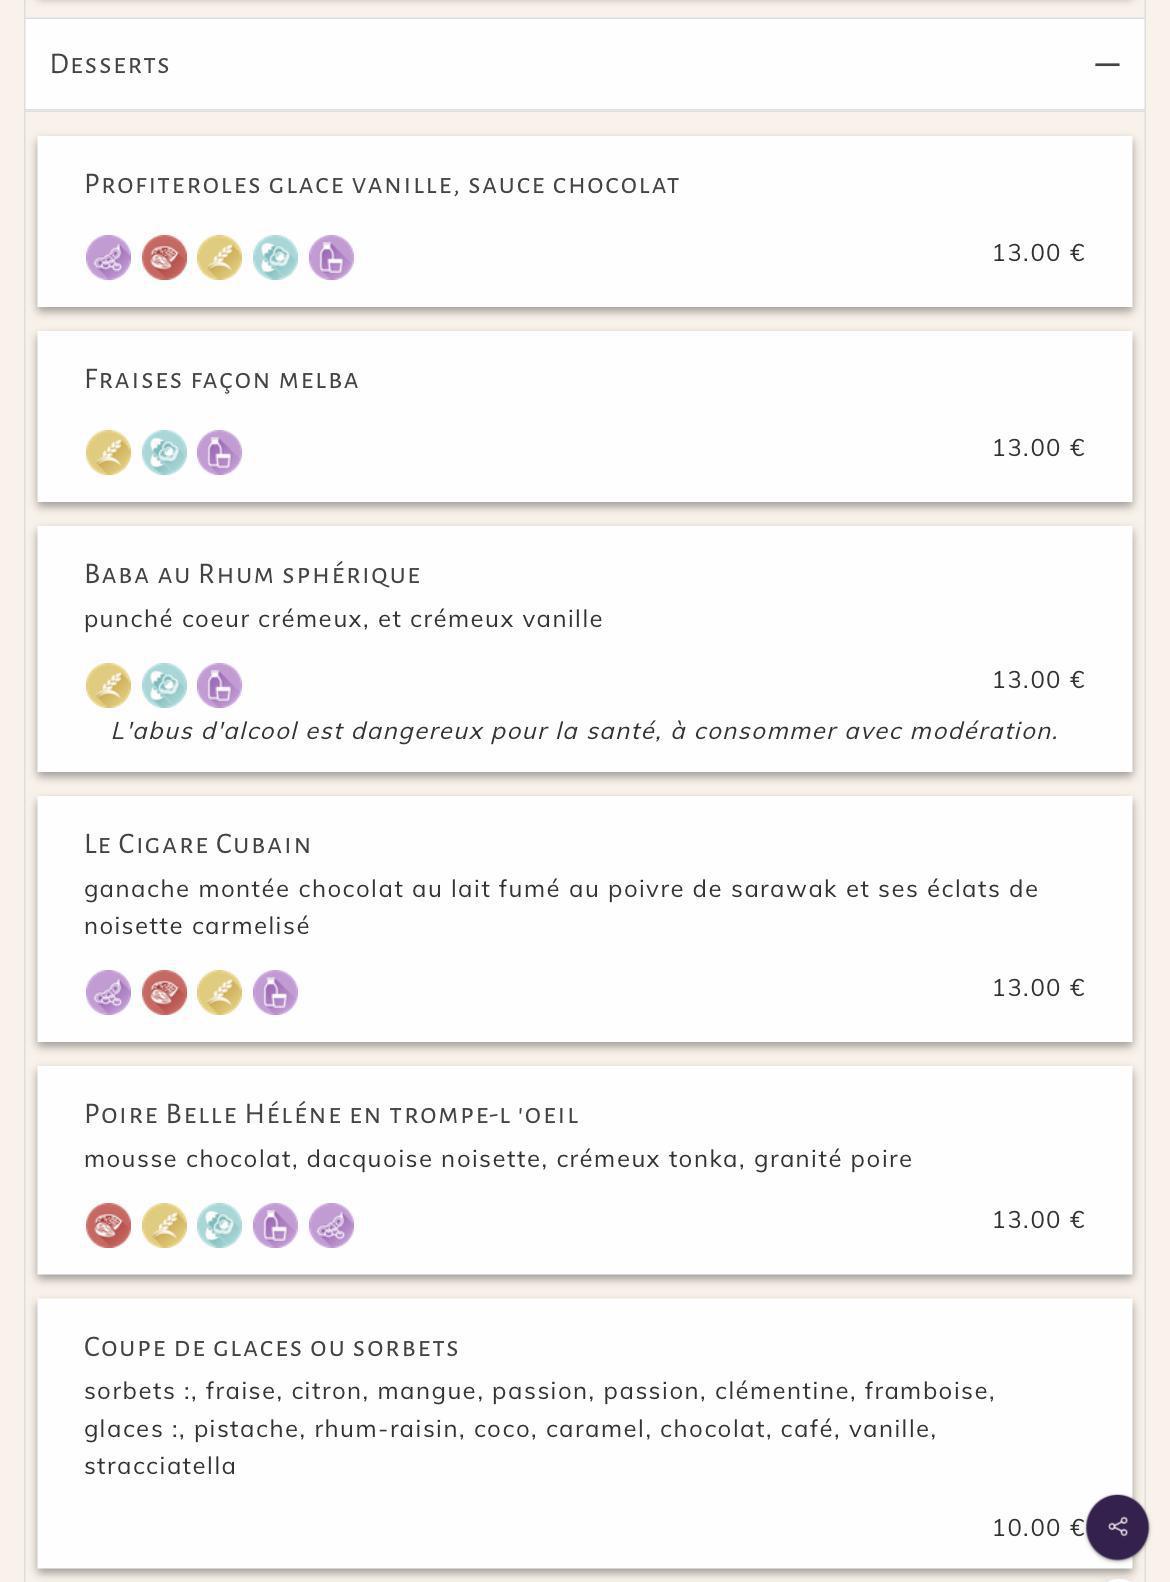Viewport: 1170px width, 1582px height.
Task: Click soy allergen icon on Profiteroles
Action: click(108, 258)
